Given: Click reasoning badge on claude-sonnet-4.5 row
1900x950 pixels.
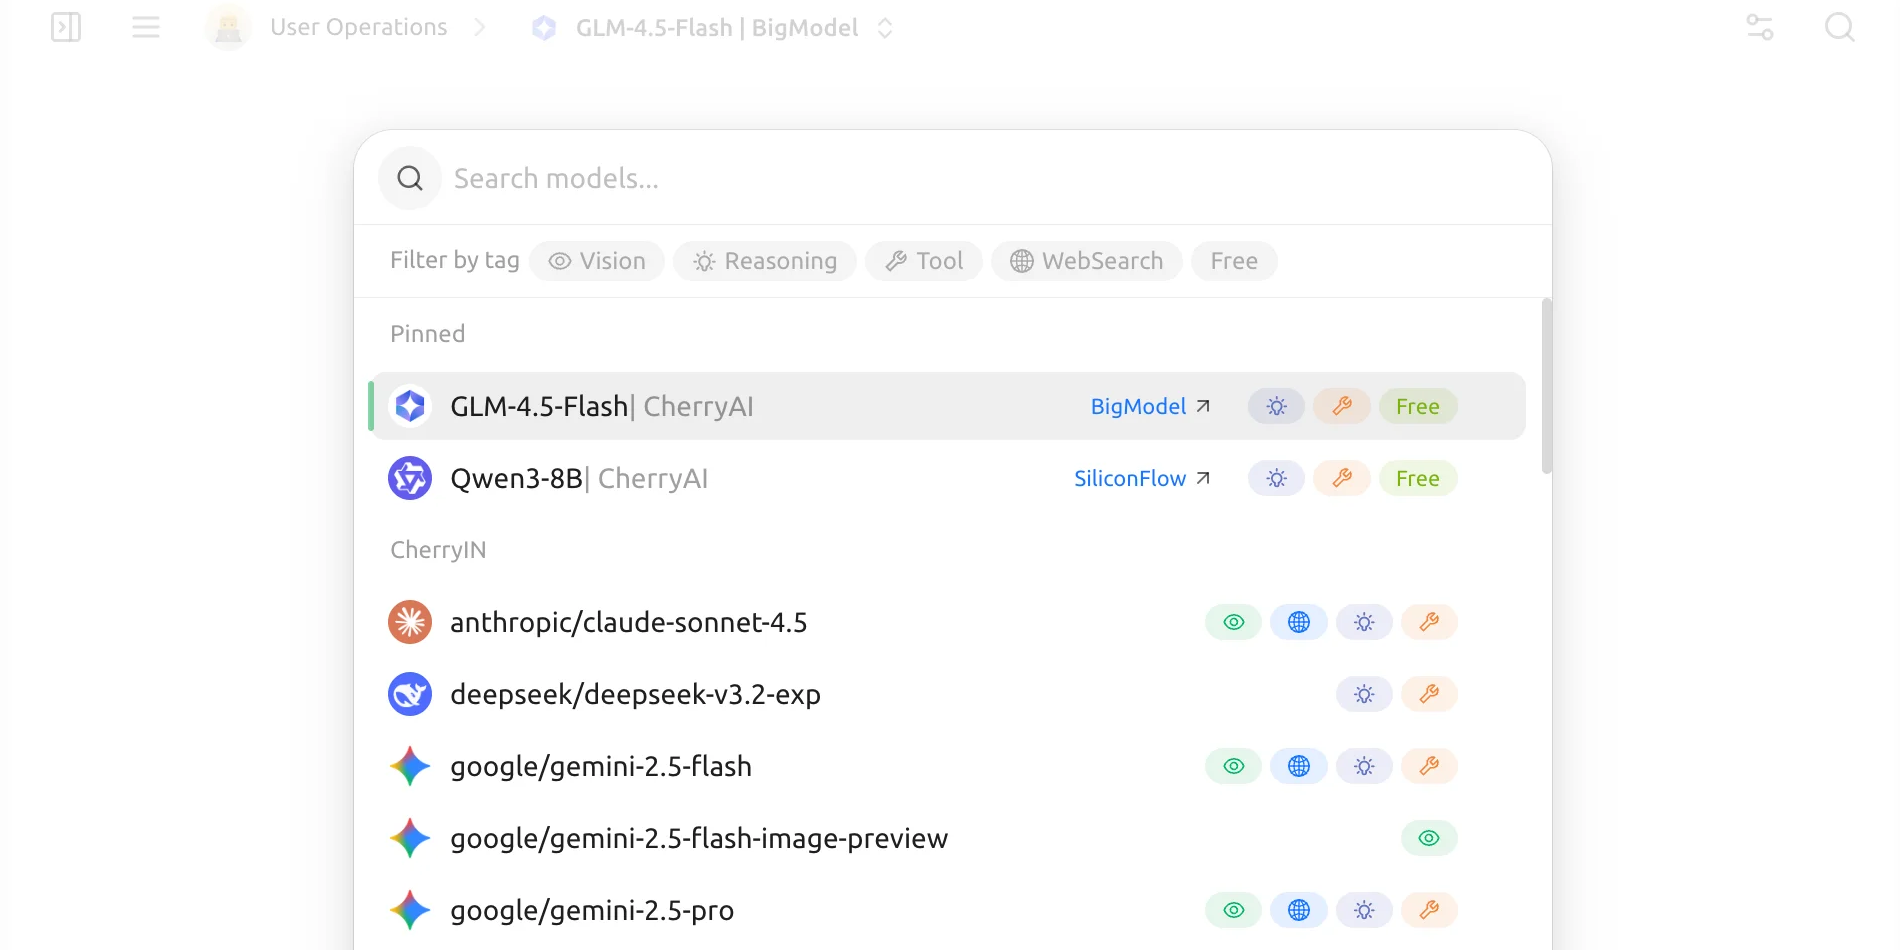Looking at the screenshot, I should point(1364,622).
